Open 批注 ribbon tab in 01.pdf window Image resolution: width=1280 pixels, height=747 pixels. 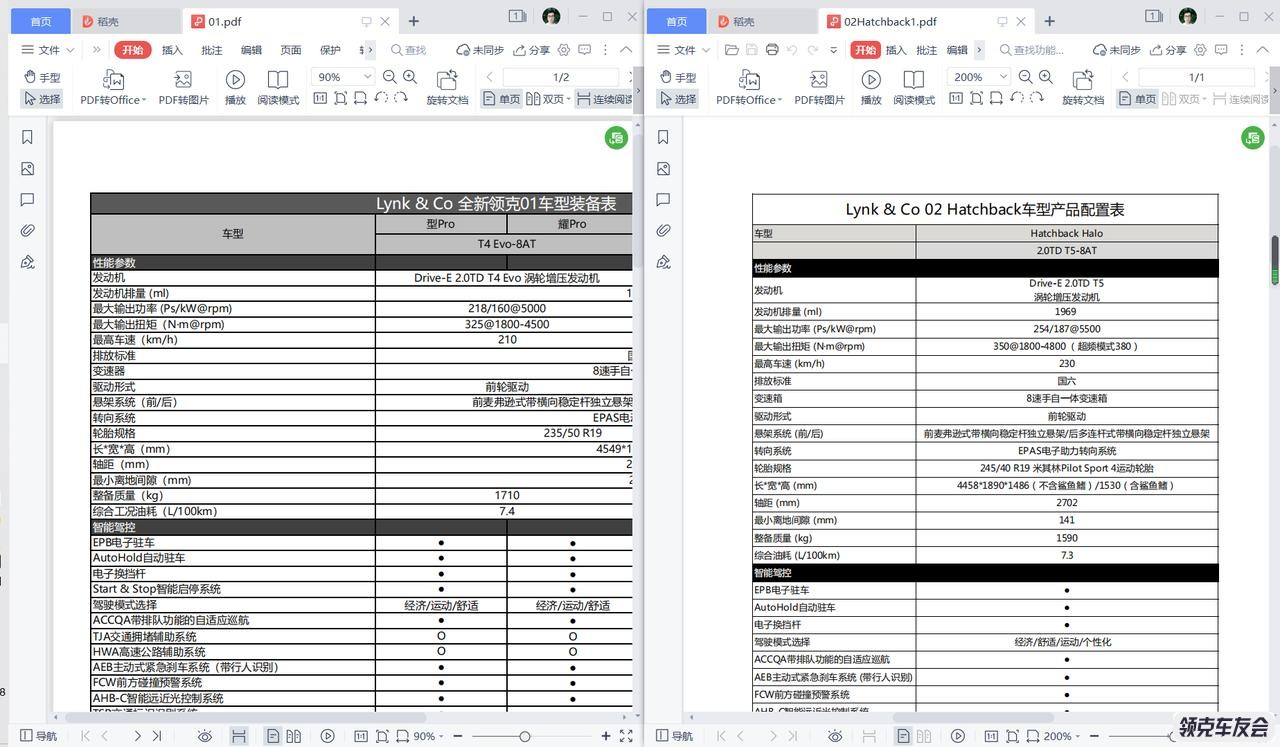pyautogui.click(x=212, y=50)
